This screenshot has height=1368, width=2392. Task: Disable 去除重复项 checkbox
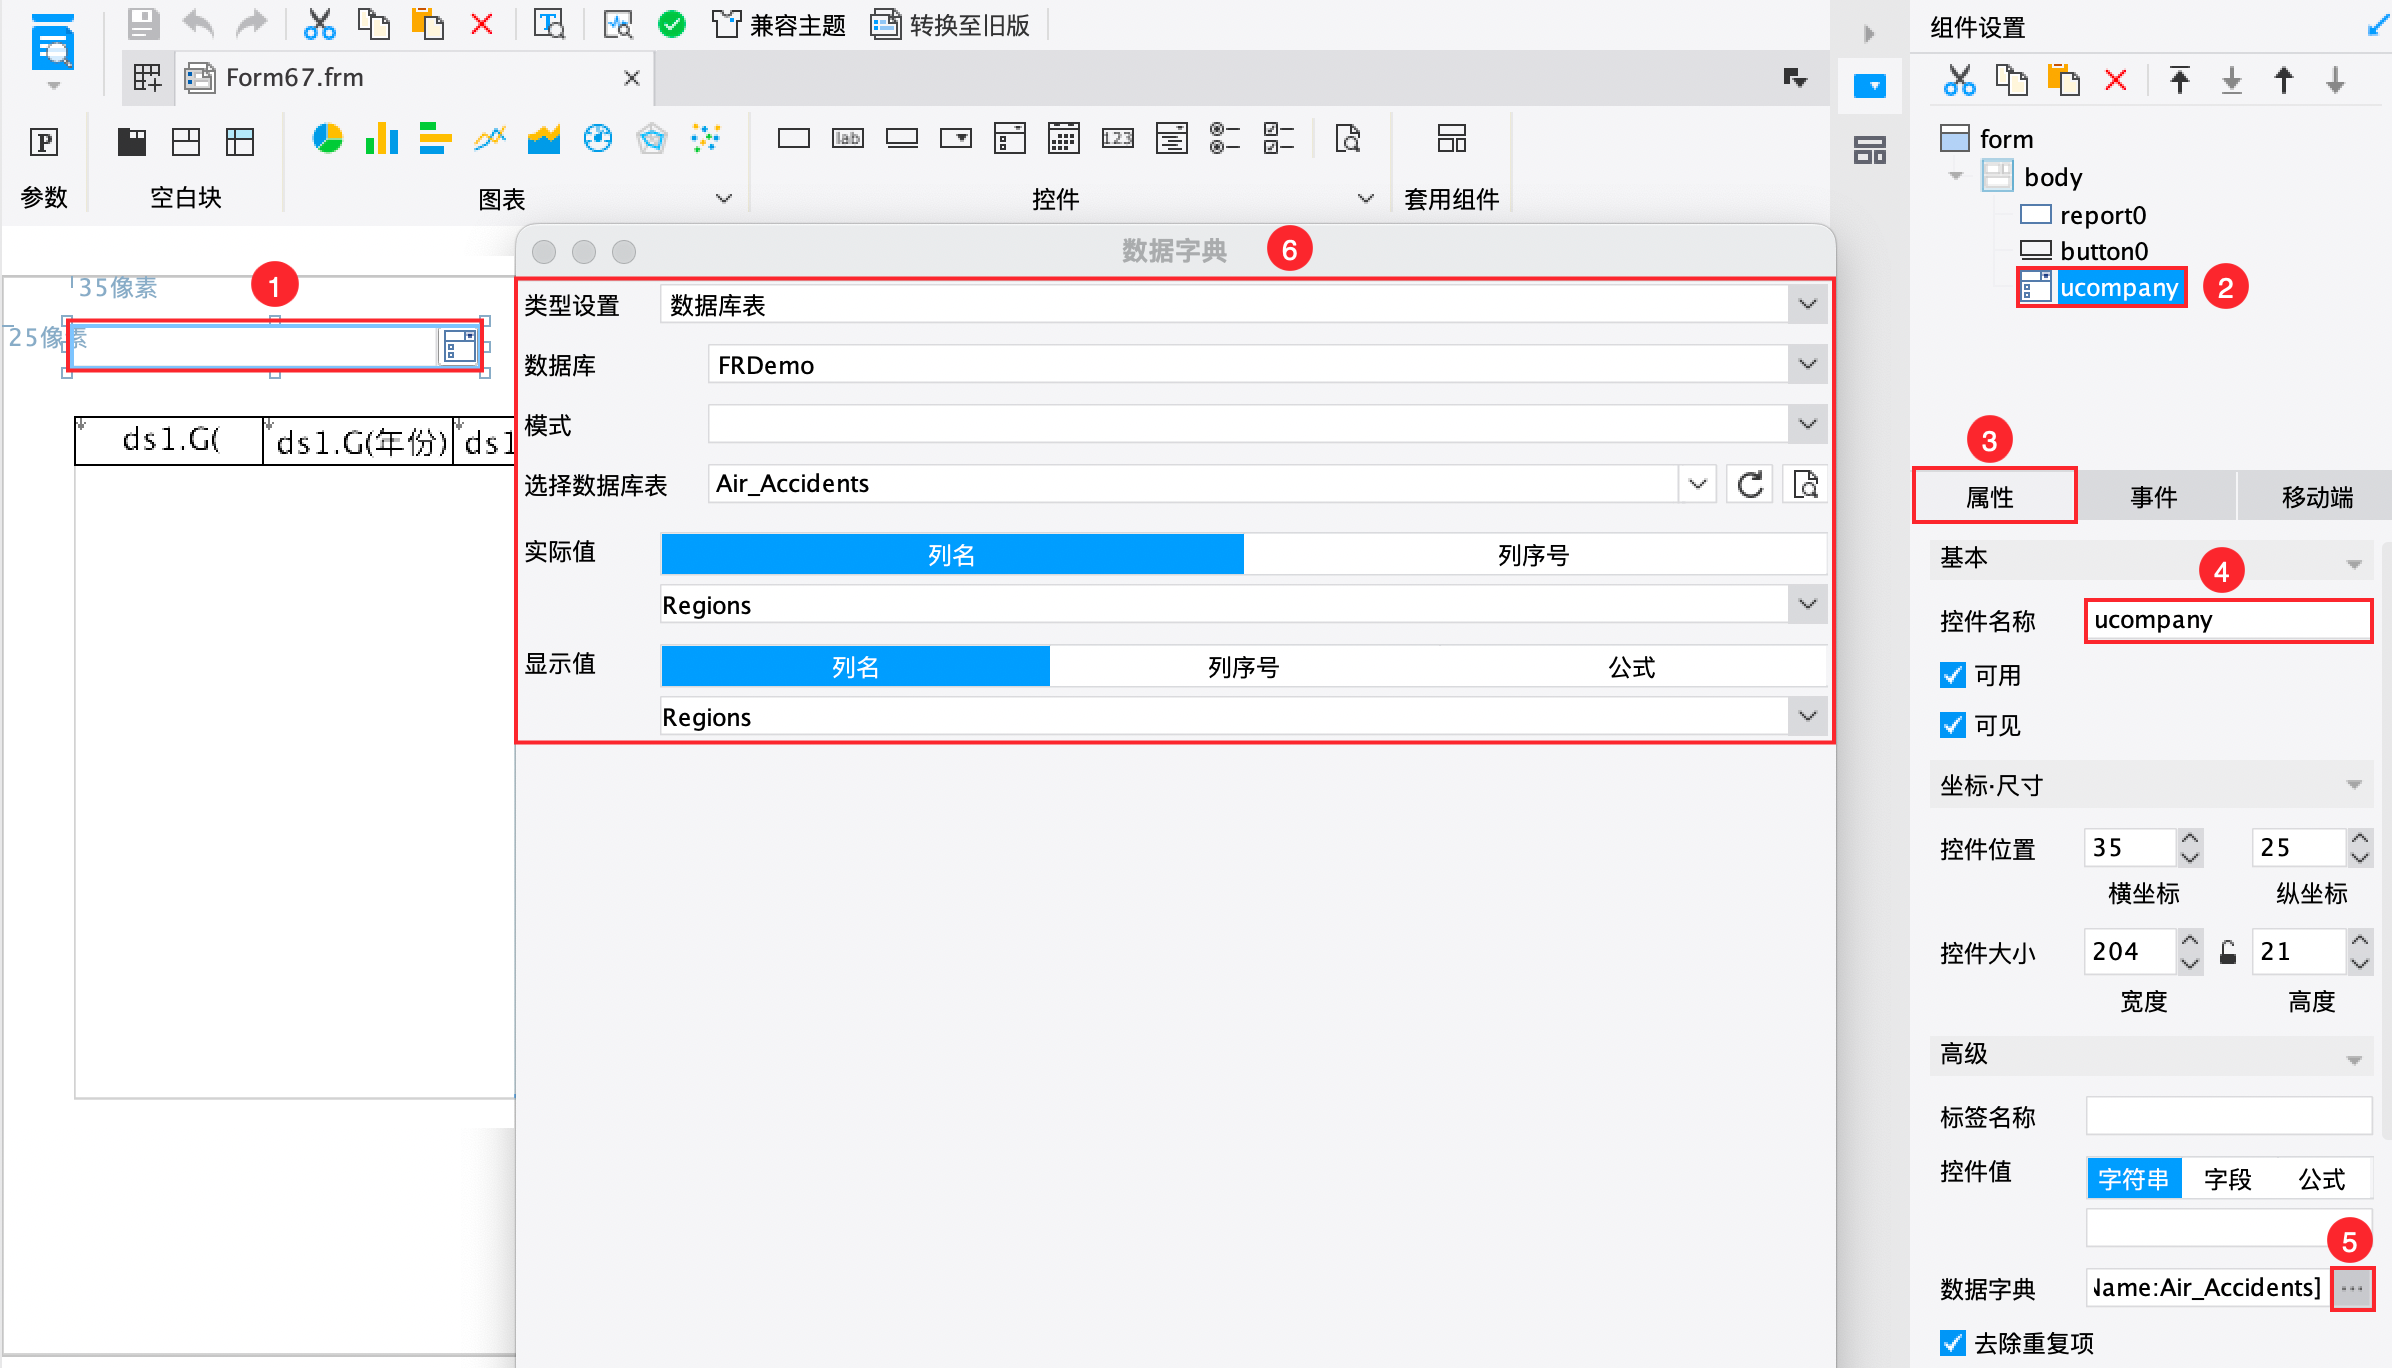point(1952,1343)
